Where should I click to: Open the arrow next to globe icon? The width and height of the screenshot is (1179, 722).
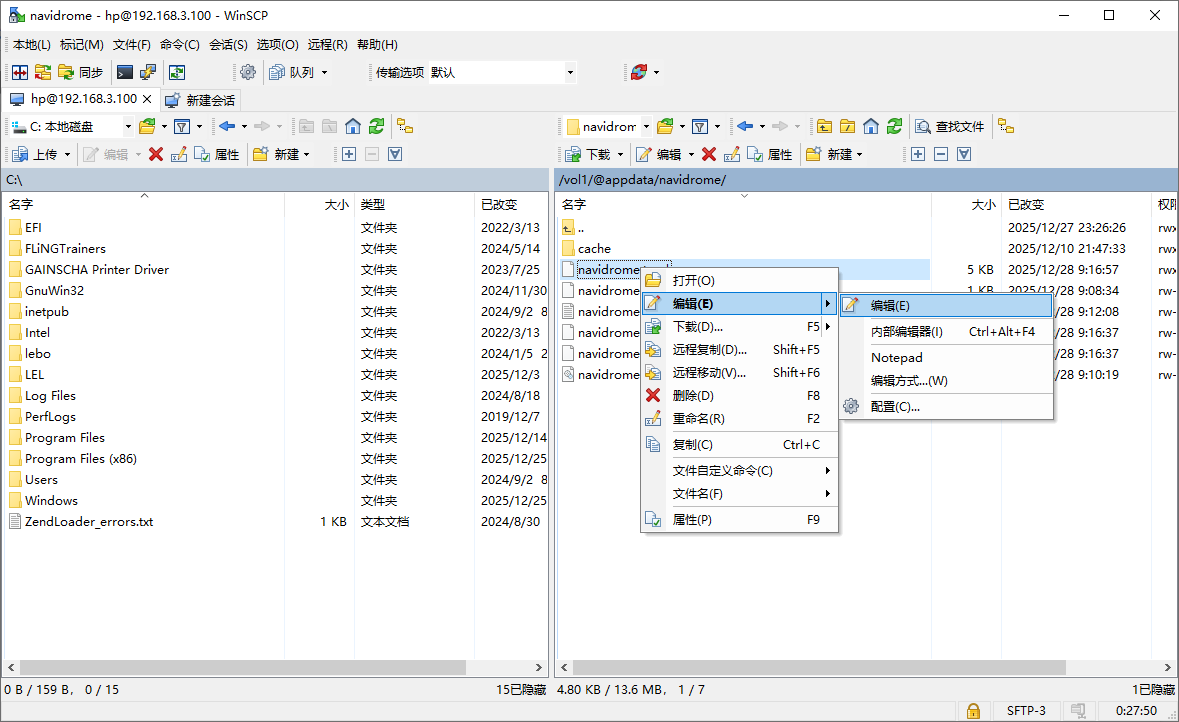click(656, 72)
